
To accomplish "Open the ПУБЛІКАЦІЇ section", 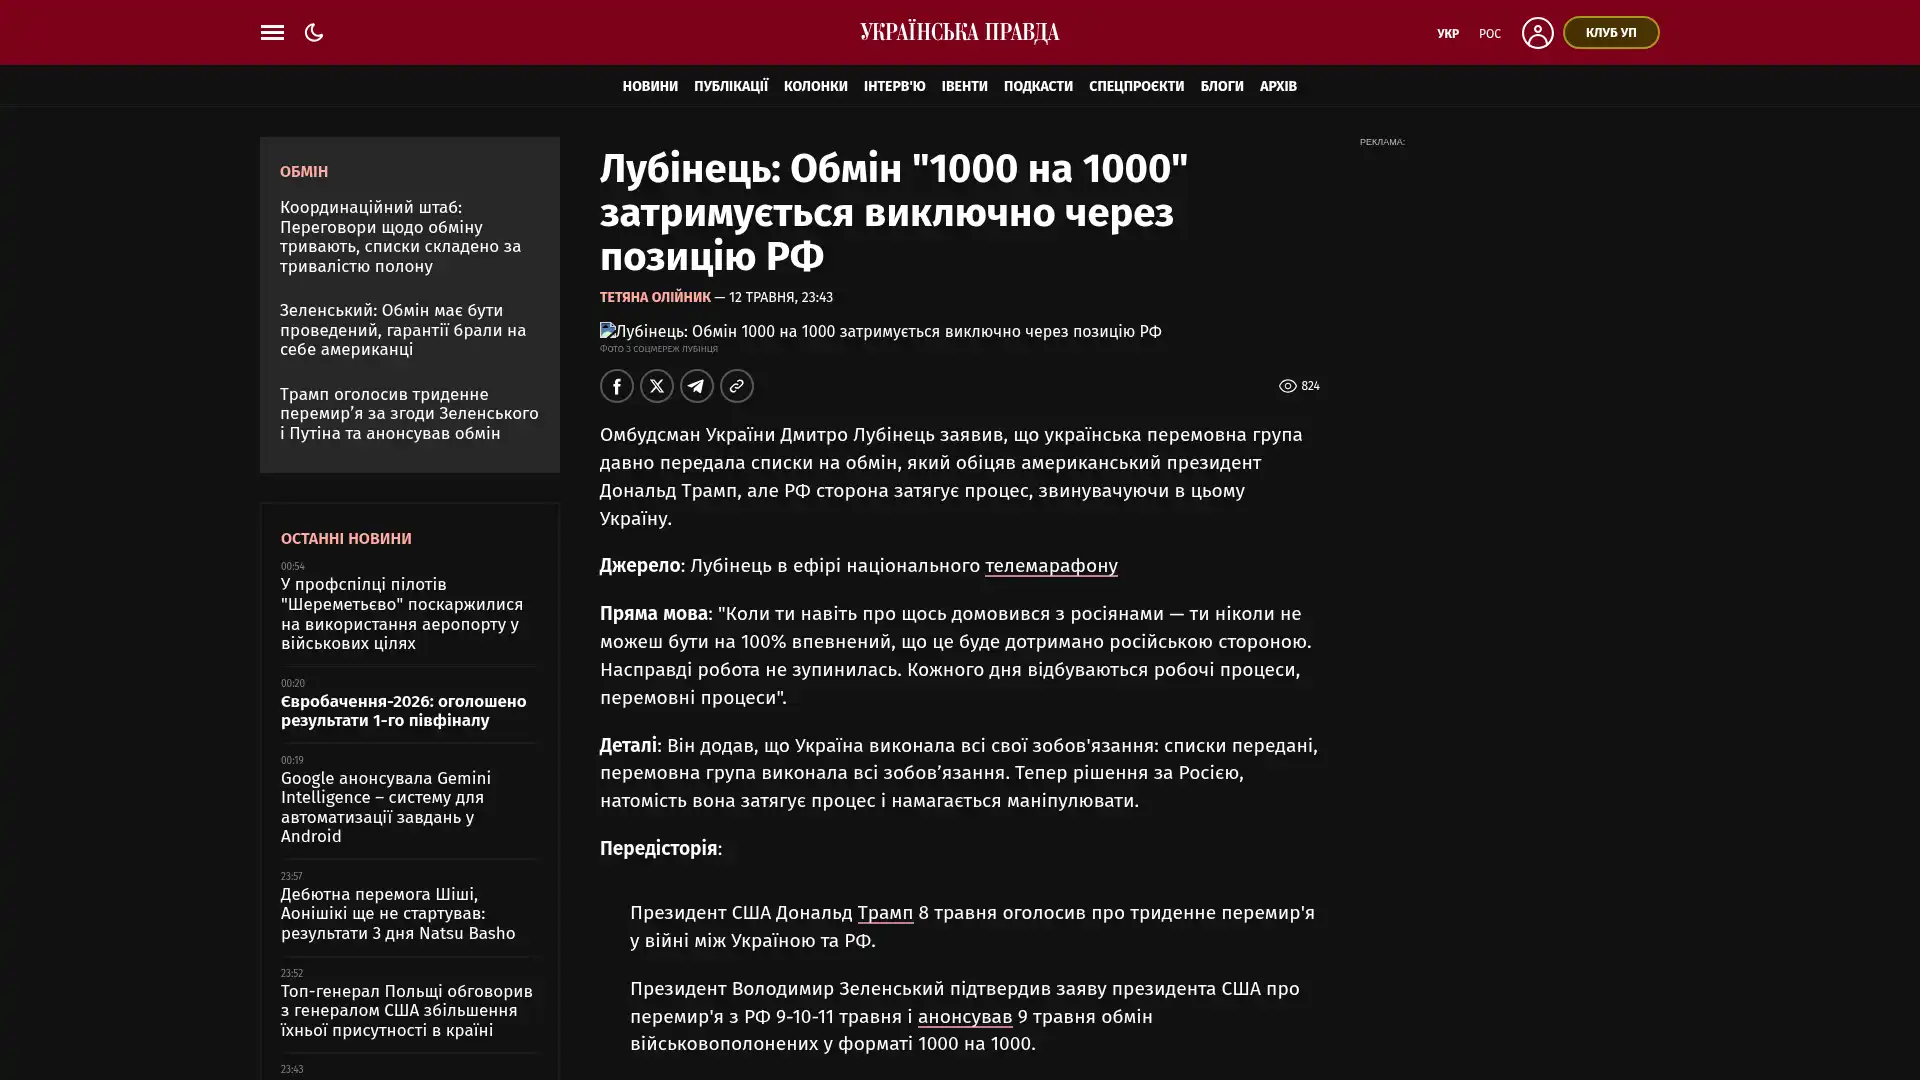I will (x=730, y=86).
